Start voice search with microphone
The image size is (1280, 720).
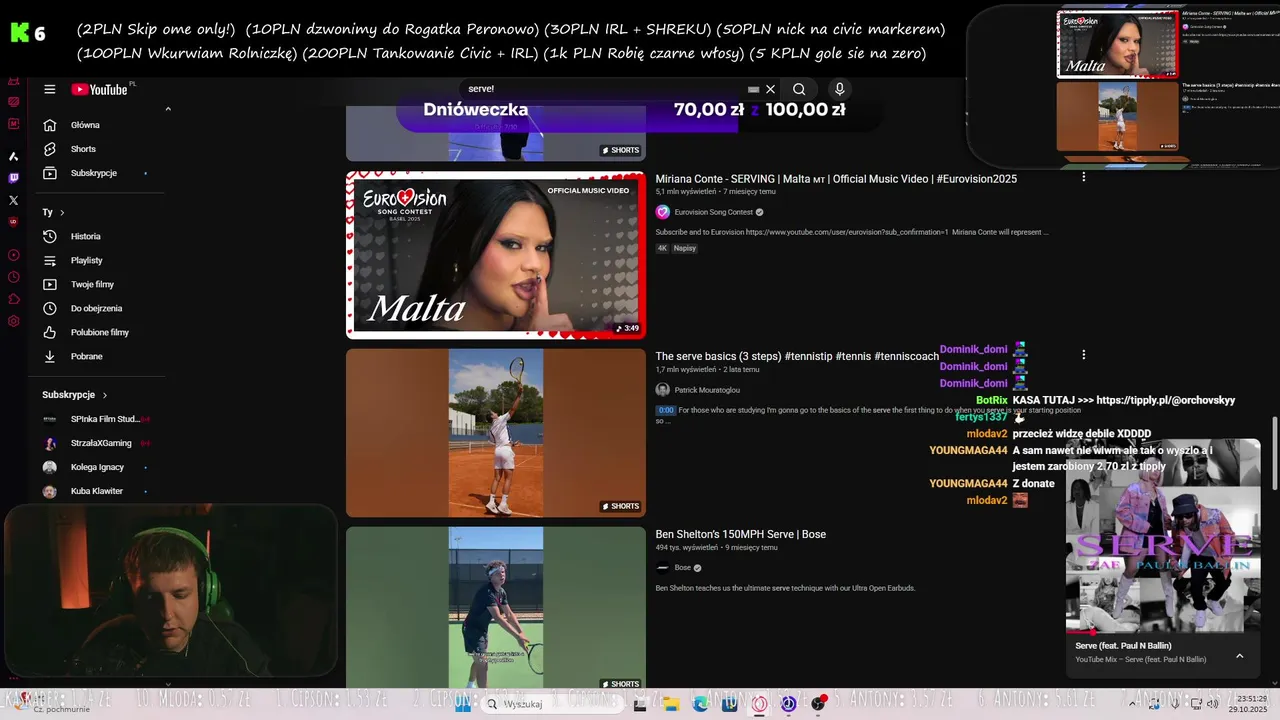pyautogui.click(x=839, y=89)
